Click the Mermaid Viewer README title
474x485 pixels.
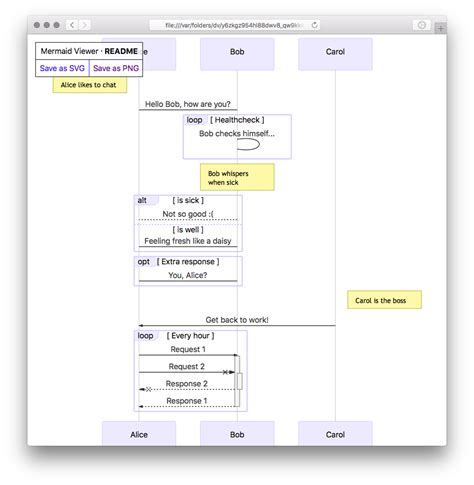tap(89, 51)
